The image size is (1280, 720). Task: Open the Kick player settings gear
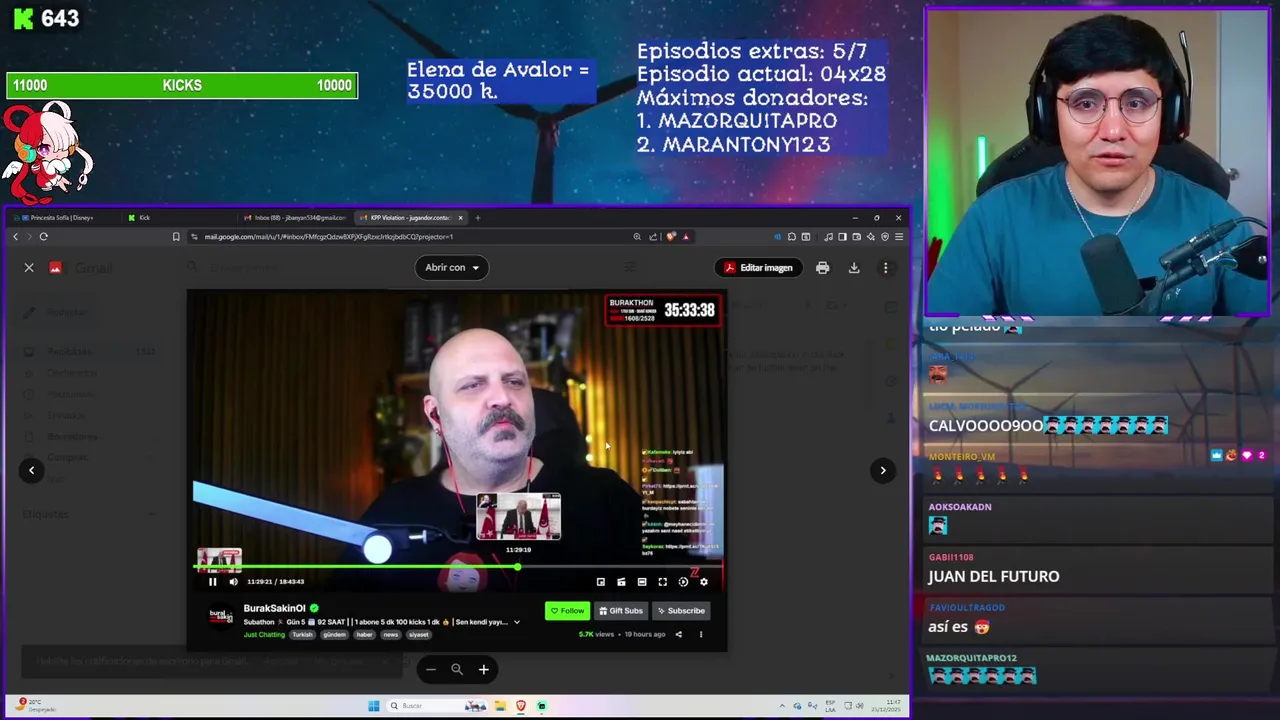(x=703, y=582)
